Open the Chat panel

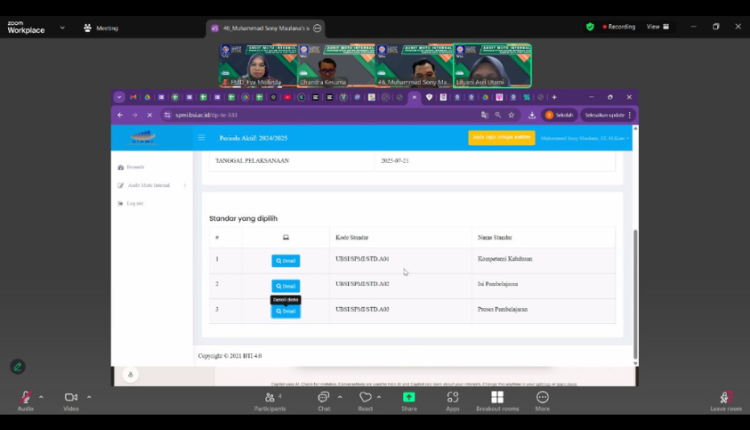point(324,401)
